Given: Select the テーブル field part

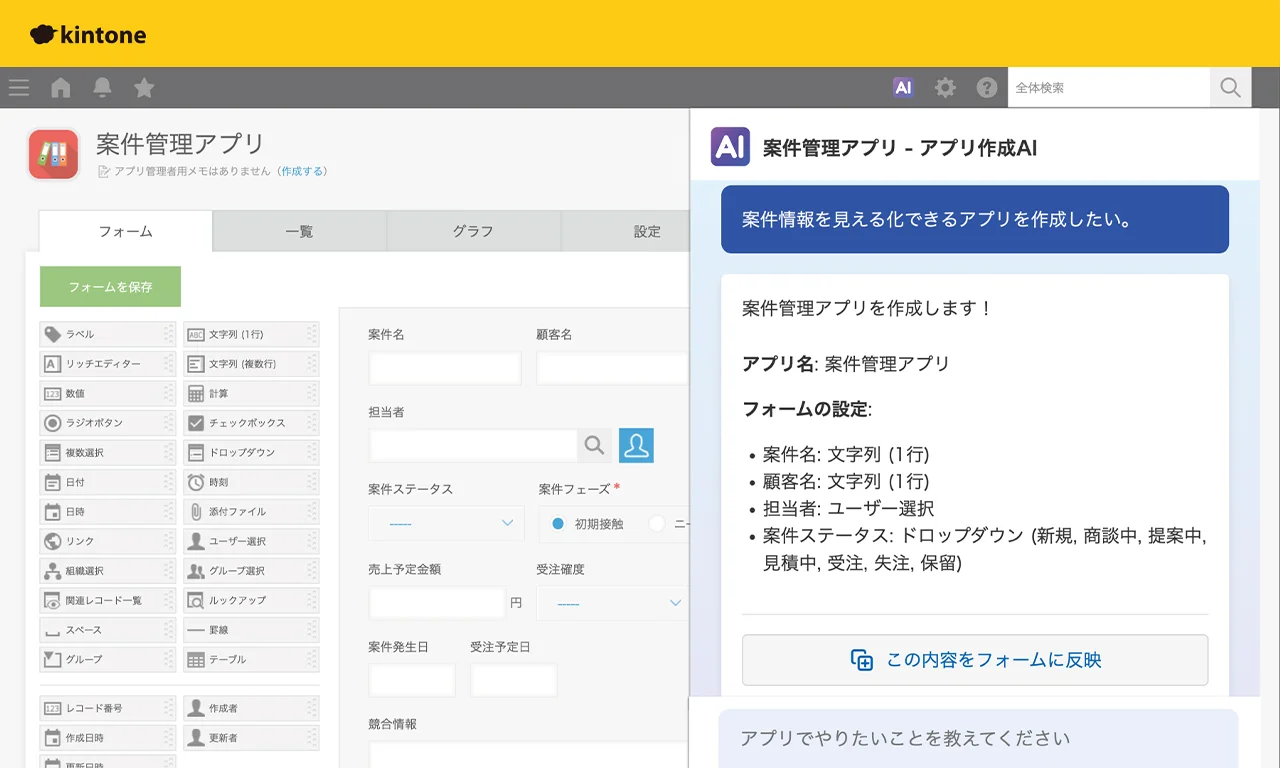Looking at the screenshot, I should coord(251,659).
